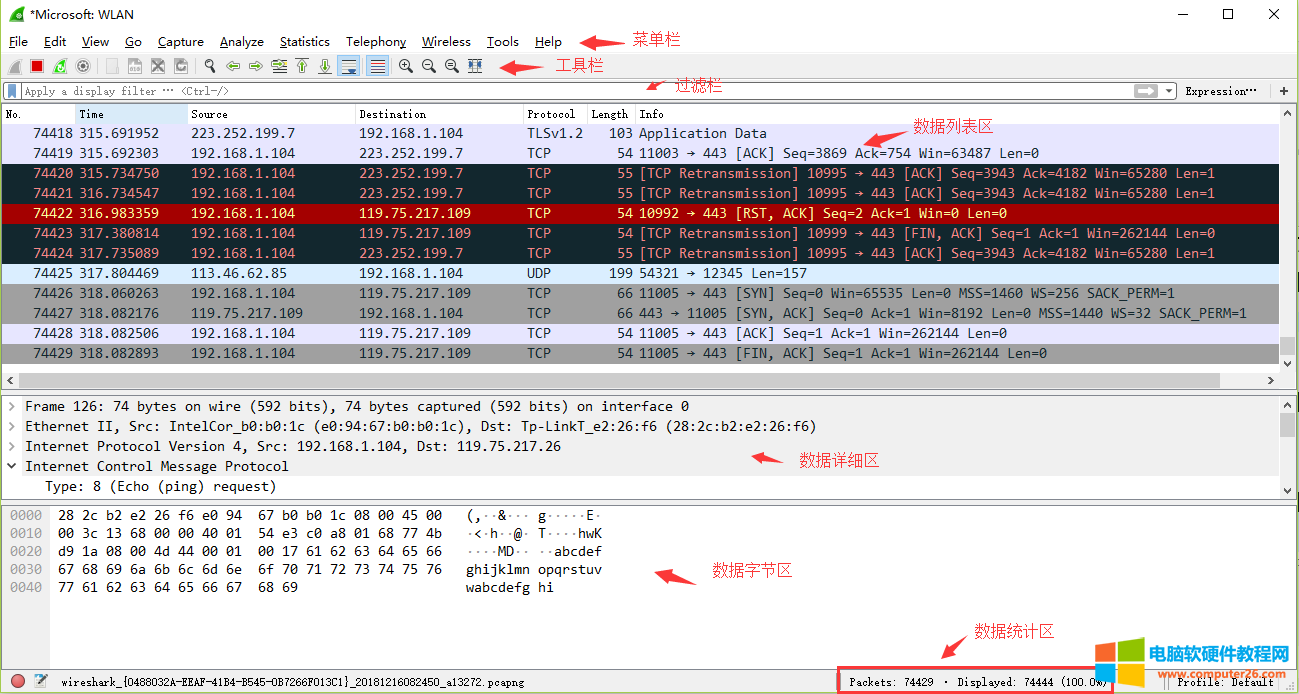
Task: Open the Capture menu
Action: coord(180,42)
